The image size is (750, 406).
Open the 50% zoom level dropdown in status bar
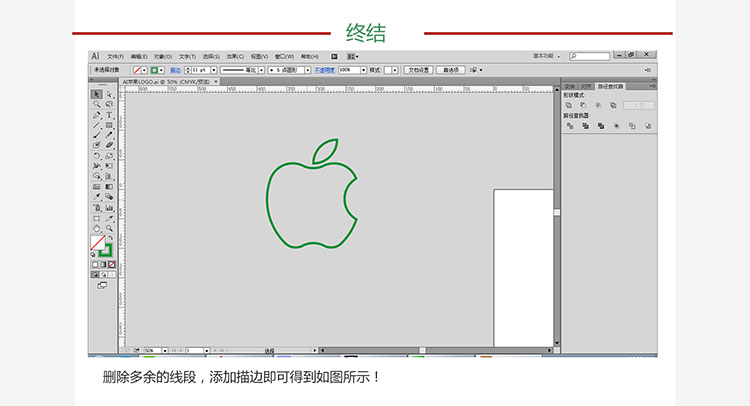coord(165,351)
